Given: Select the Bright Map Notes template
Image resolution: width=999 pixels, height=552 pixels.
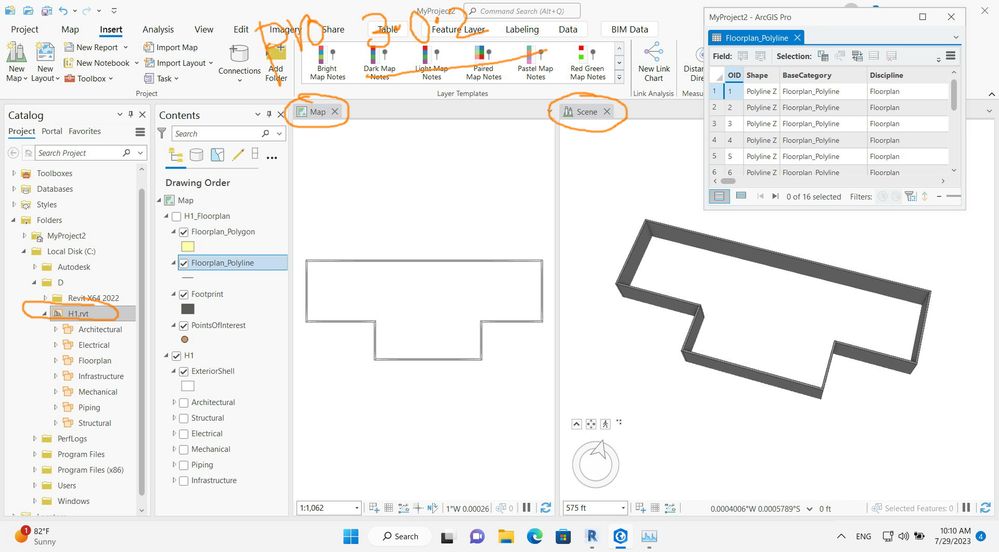Looking at the screenshot, I should tap(327, 62).
